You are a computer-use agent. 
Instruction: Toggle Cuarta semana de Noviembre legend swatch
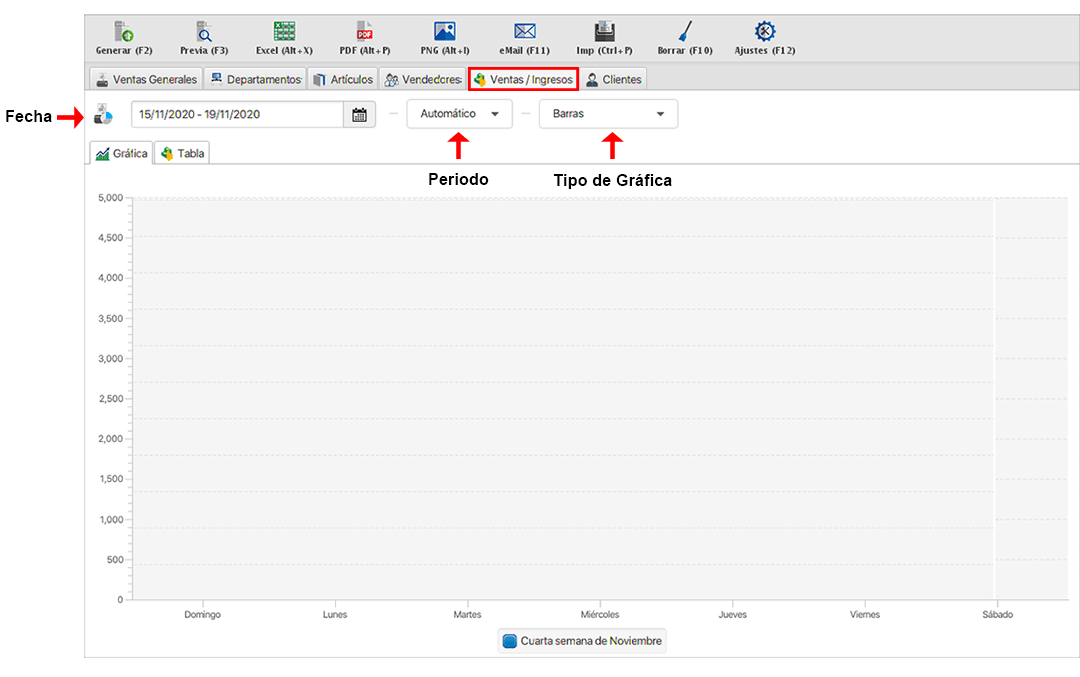(510, 641)
